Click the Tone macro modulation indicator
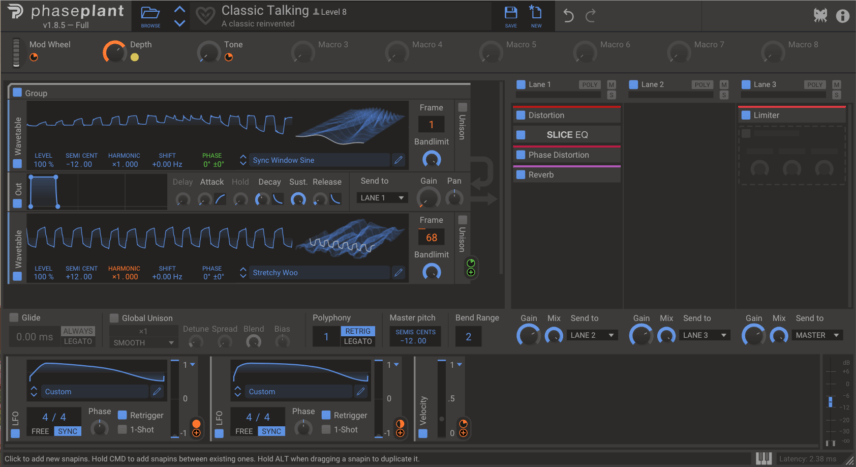The width and height of the screenshot is (856, 467). coord(229,57)
